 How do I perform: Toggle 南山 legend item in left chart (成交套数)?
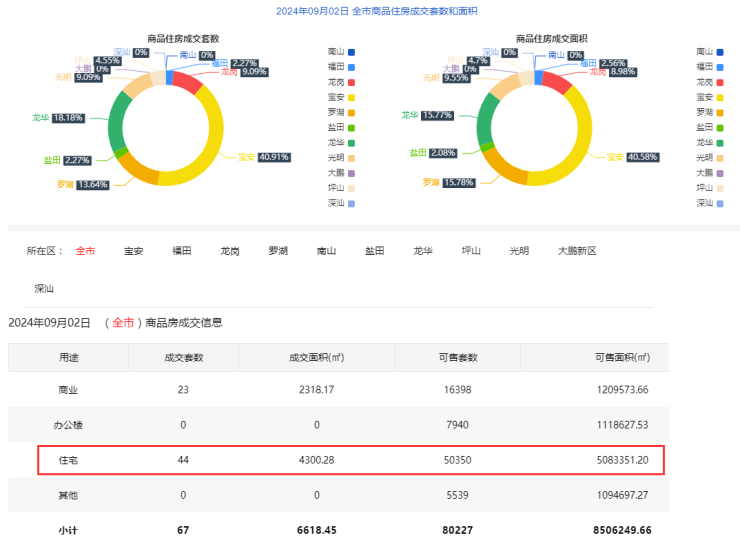[x=341, y=51]
